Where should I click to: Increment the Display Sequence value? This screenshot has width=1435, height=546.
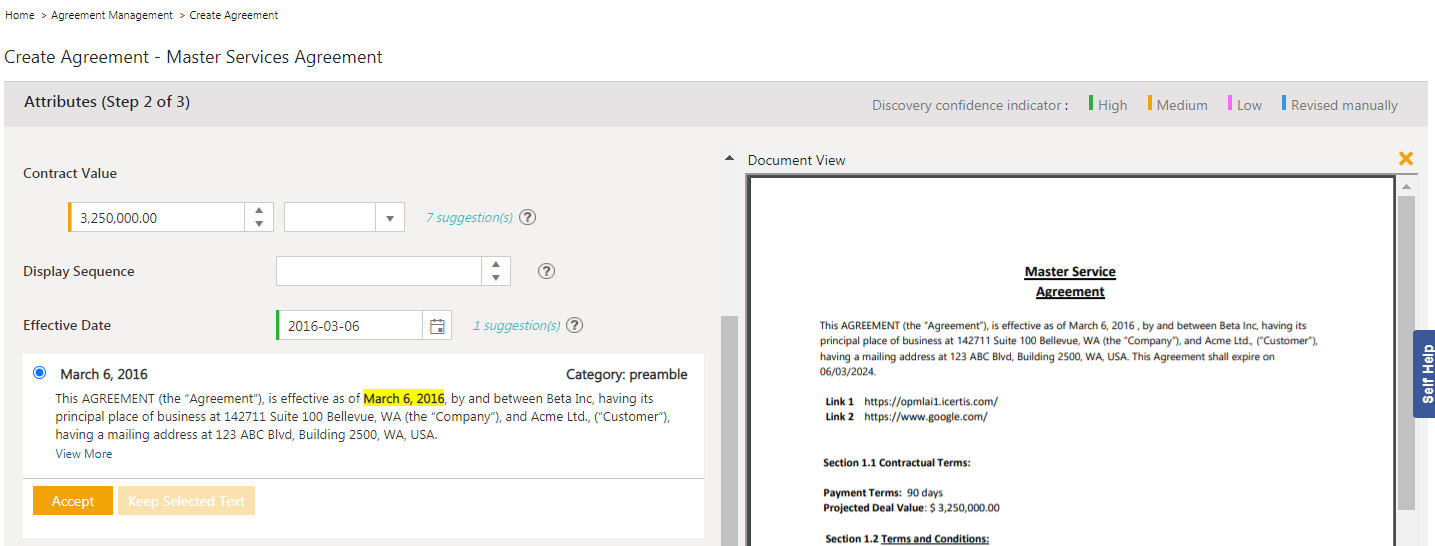[496, 265]
